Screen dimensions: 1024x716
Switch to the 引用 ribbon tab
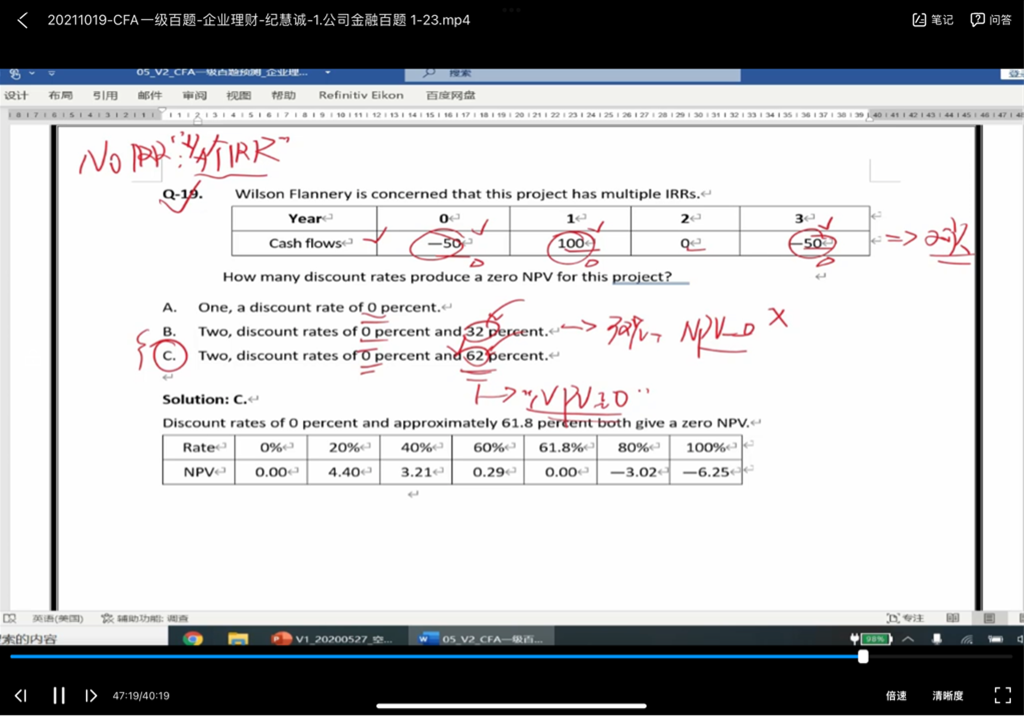[105, 95]
